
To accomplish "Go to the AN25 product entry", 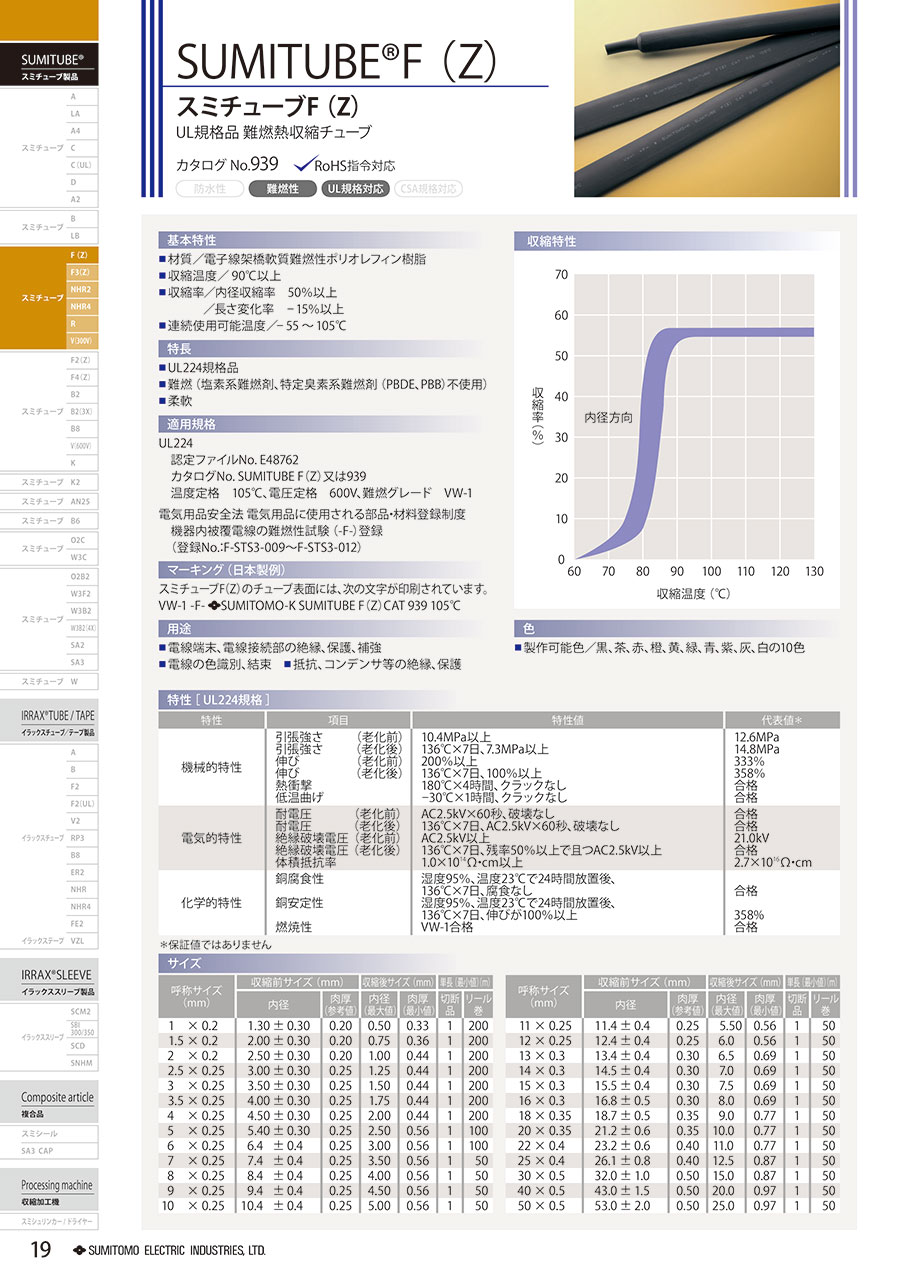I will point(80,501).
